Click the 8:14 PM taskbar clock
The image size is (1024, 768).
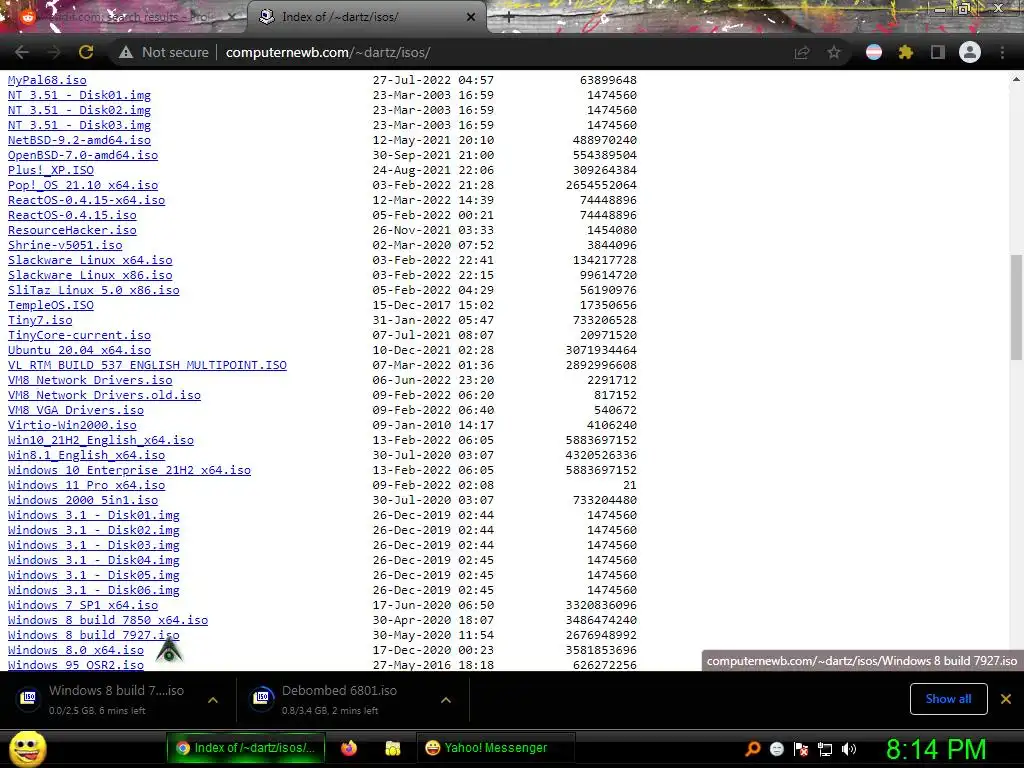pyautogui.click(x=936, y=749)
